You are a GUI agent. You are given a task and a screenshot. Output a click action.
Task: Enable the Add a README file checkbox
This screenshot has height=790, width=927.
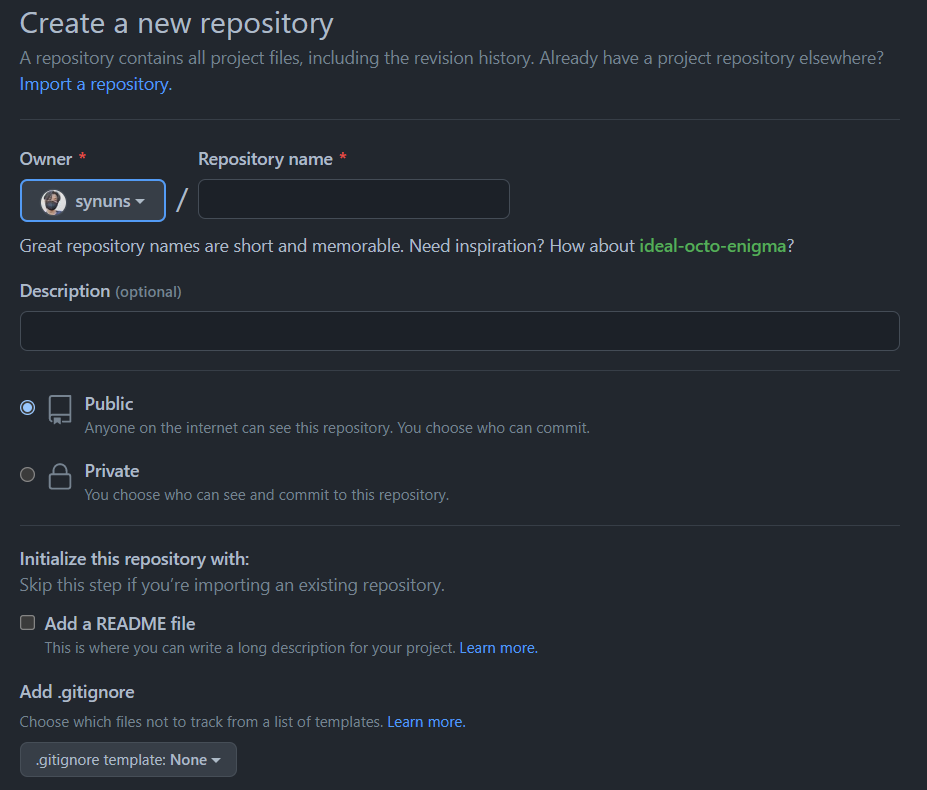(x=27, y=623)
